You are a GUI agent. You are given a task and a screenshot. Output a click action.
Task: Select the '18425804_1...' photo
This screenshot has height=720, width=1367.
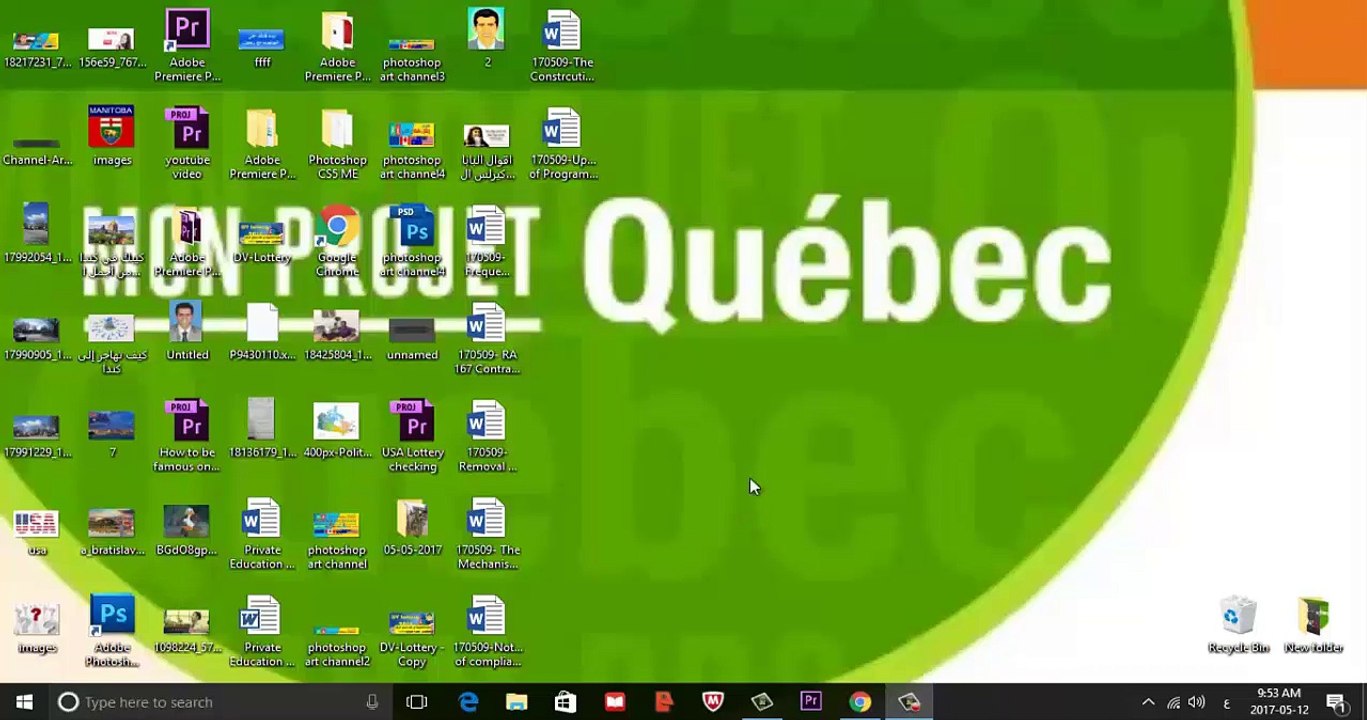pos(337,335)
